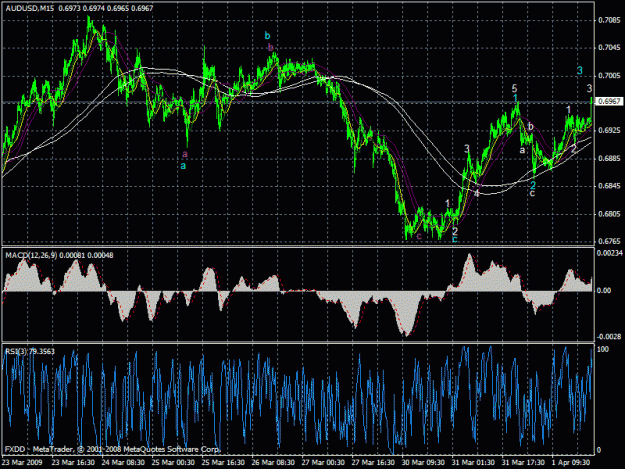Select the current price label 0.6967
The image size is (625, 469).
point(609,102)
